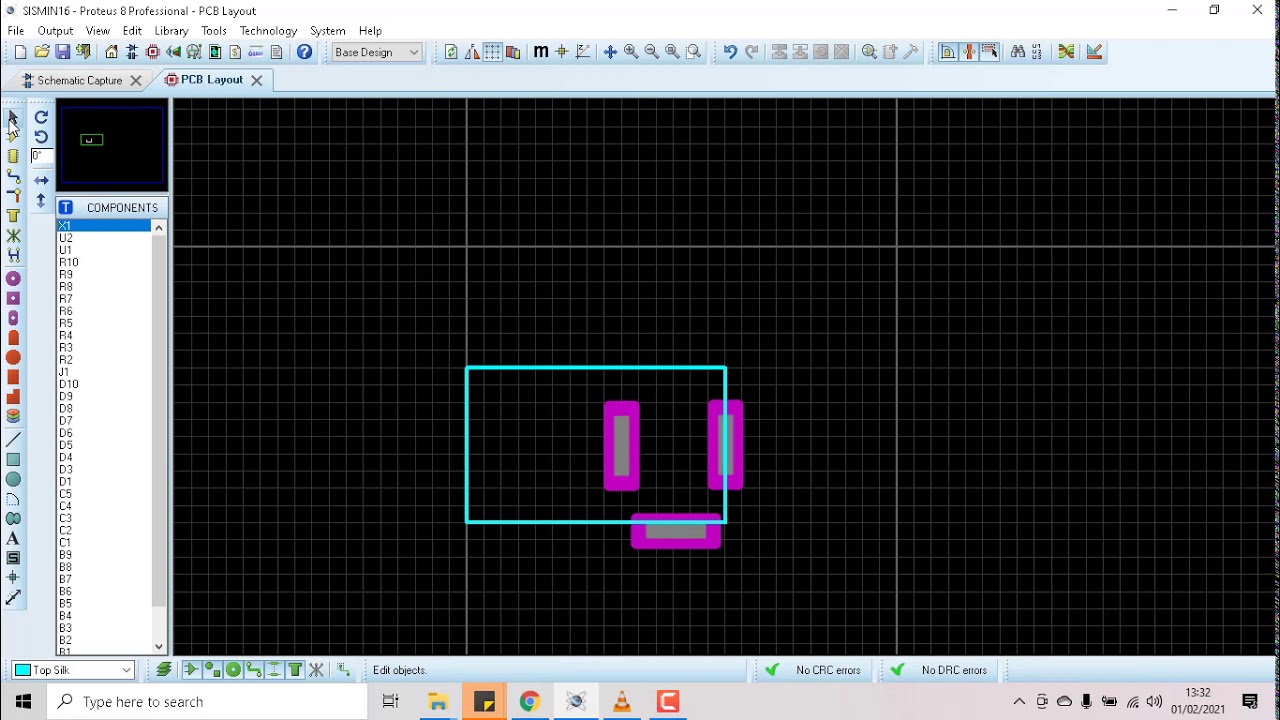This screenshot has height=720, width=1280.
Task: Click the rotation angle input field
Action: 41,156
